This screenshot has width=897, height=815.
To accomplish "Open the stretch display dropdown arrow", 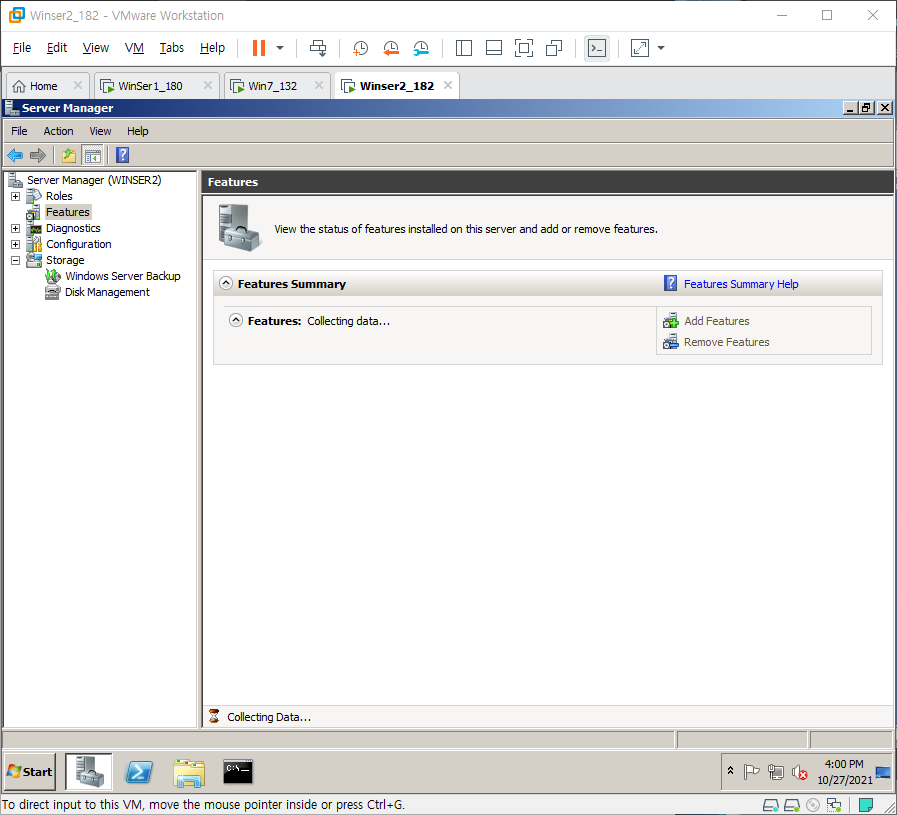I will pyautogui.click(x=661, y=48).
